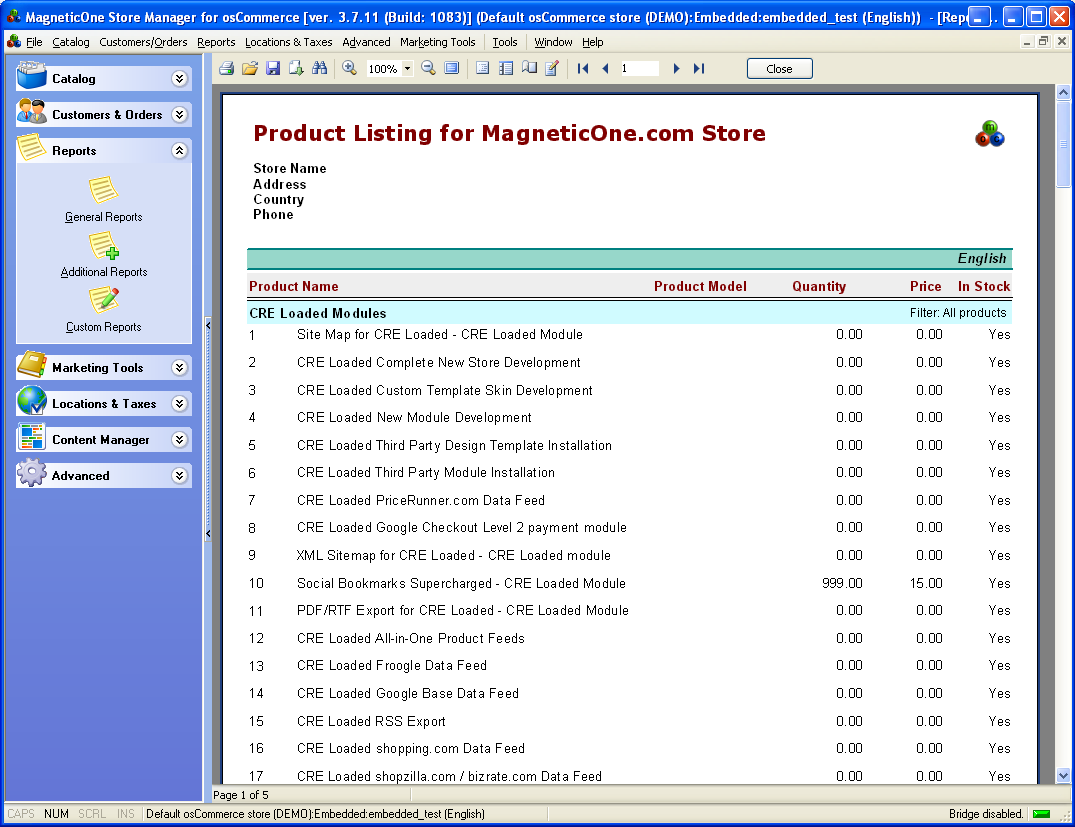Open the Customers/Orders menu
The image size is (1075, 827).
point(143,42)
